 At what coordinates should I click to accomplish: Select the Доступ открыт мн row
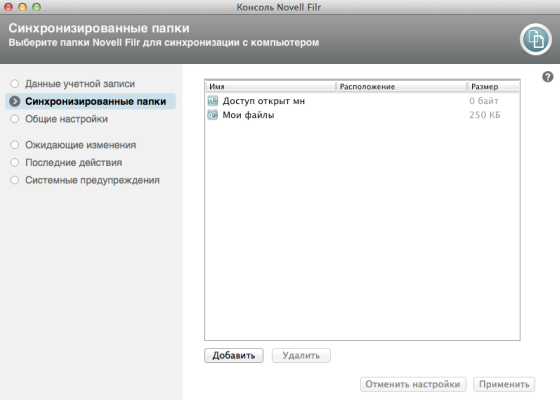point(362,101)
